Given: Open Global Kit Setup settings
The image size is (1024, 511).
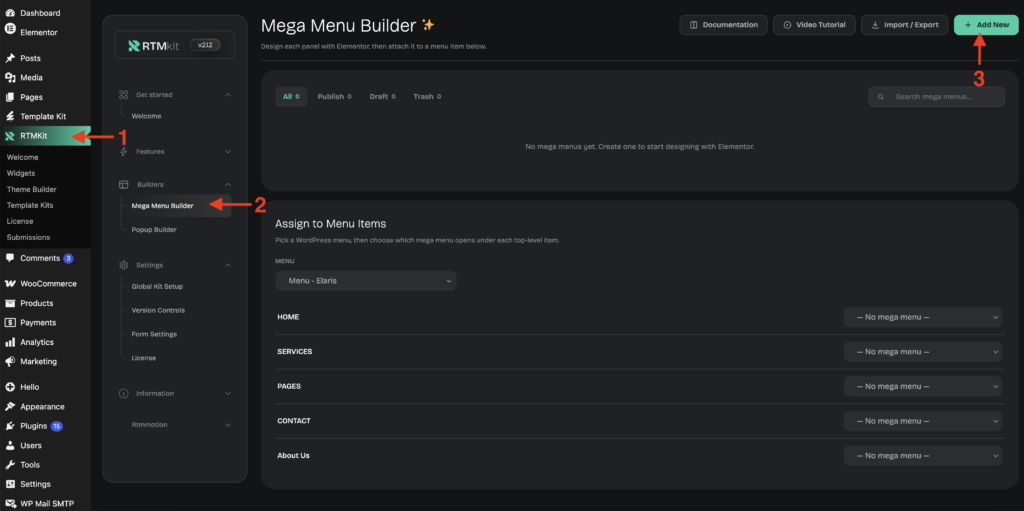Looking at the screenshot, I should point(157,286).
